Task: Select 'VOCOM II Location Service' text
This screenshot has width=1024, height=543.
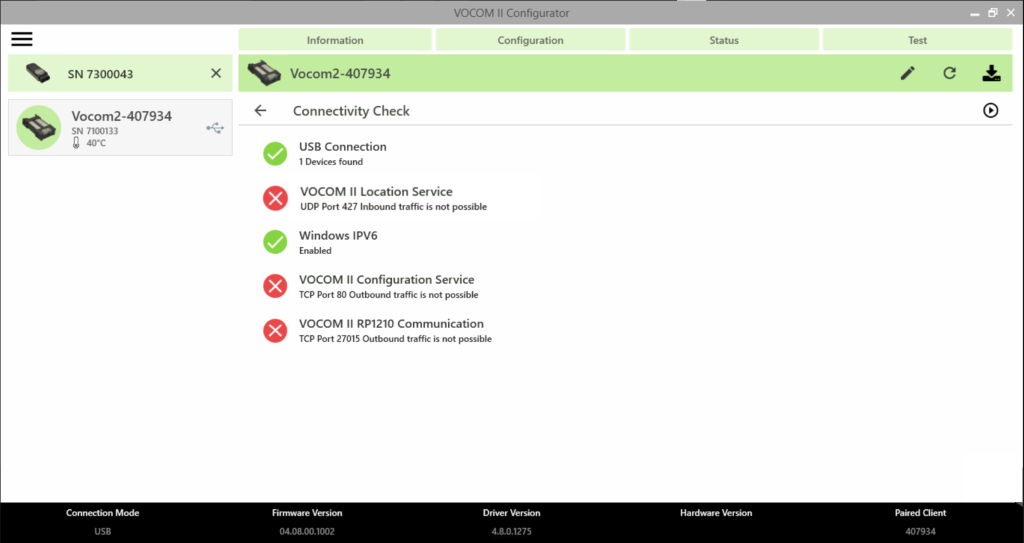Action: tap(376, 191)
